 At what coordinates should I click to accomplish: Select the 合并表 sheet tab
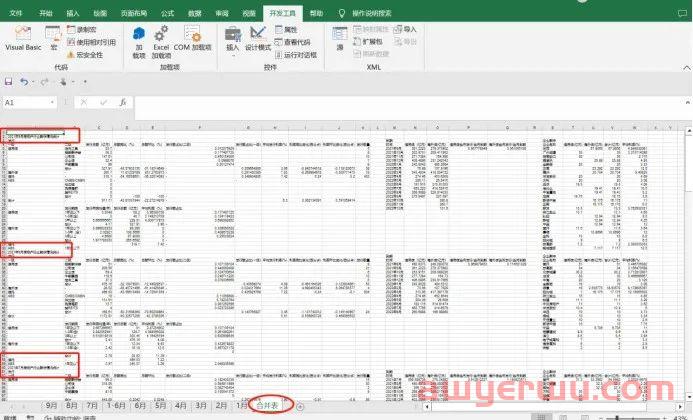tap(268, 405)
